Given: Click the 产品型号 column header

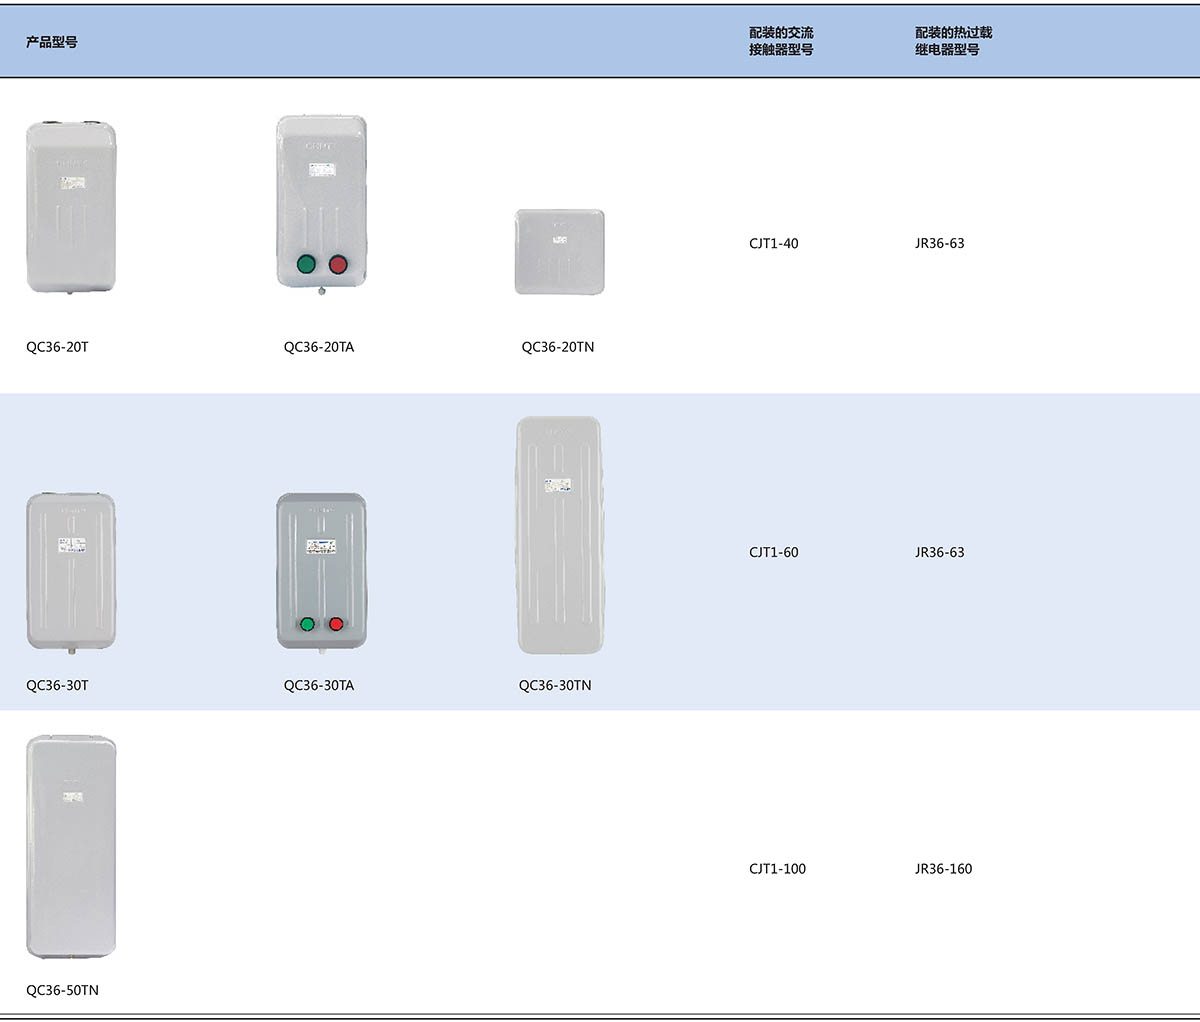Looking at the screenshot, I should point(52,42).
